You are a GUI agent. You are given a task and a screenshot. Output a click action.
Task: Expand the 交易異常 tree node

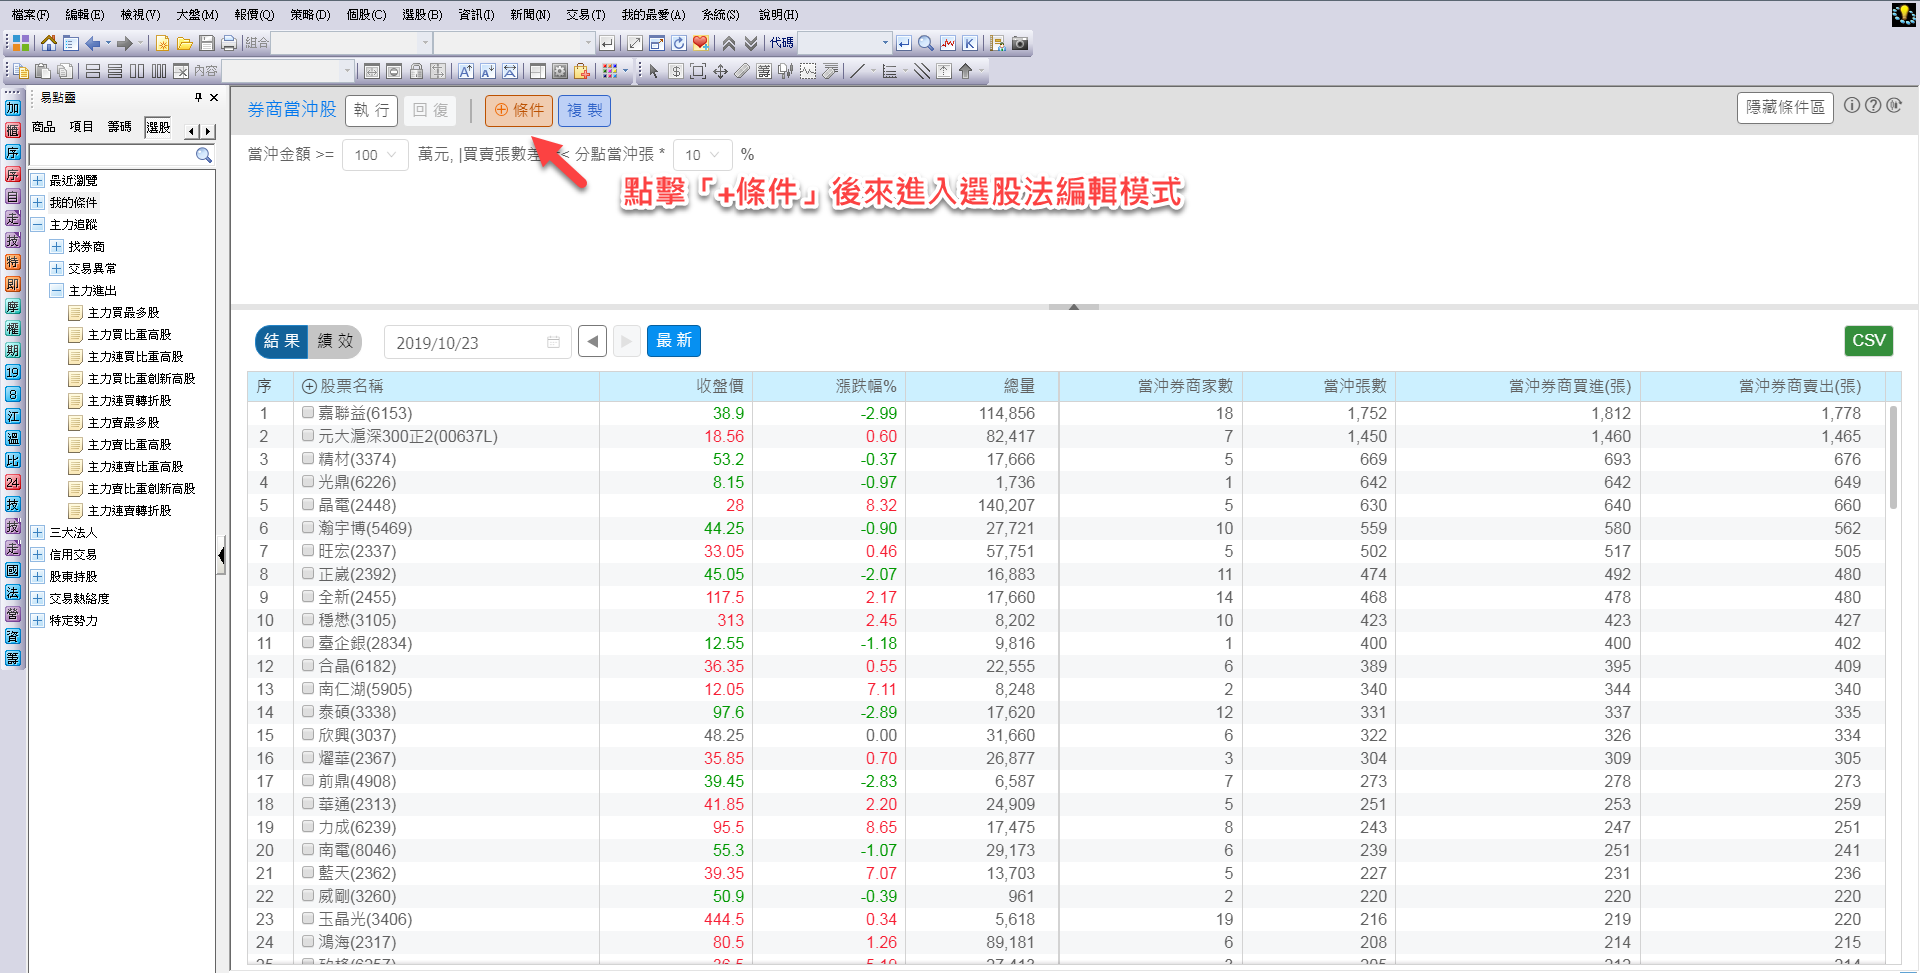tap(57, 268)
